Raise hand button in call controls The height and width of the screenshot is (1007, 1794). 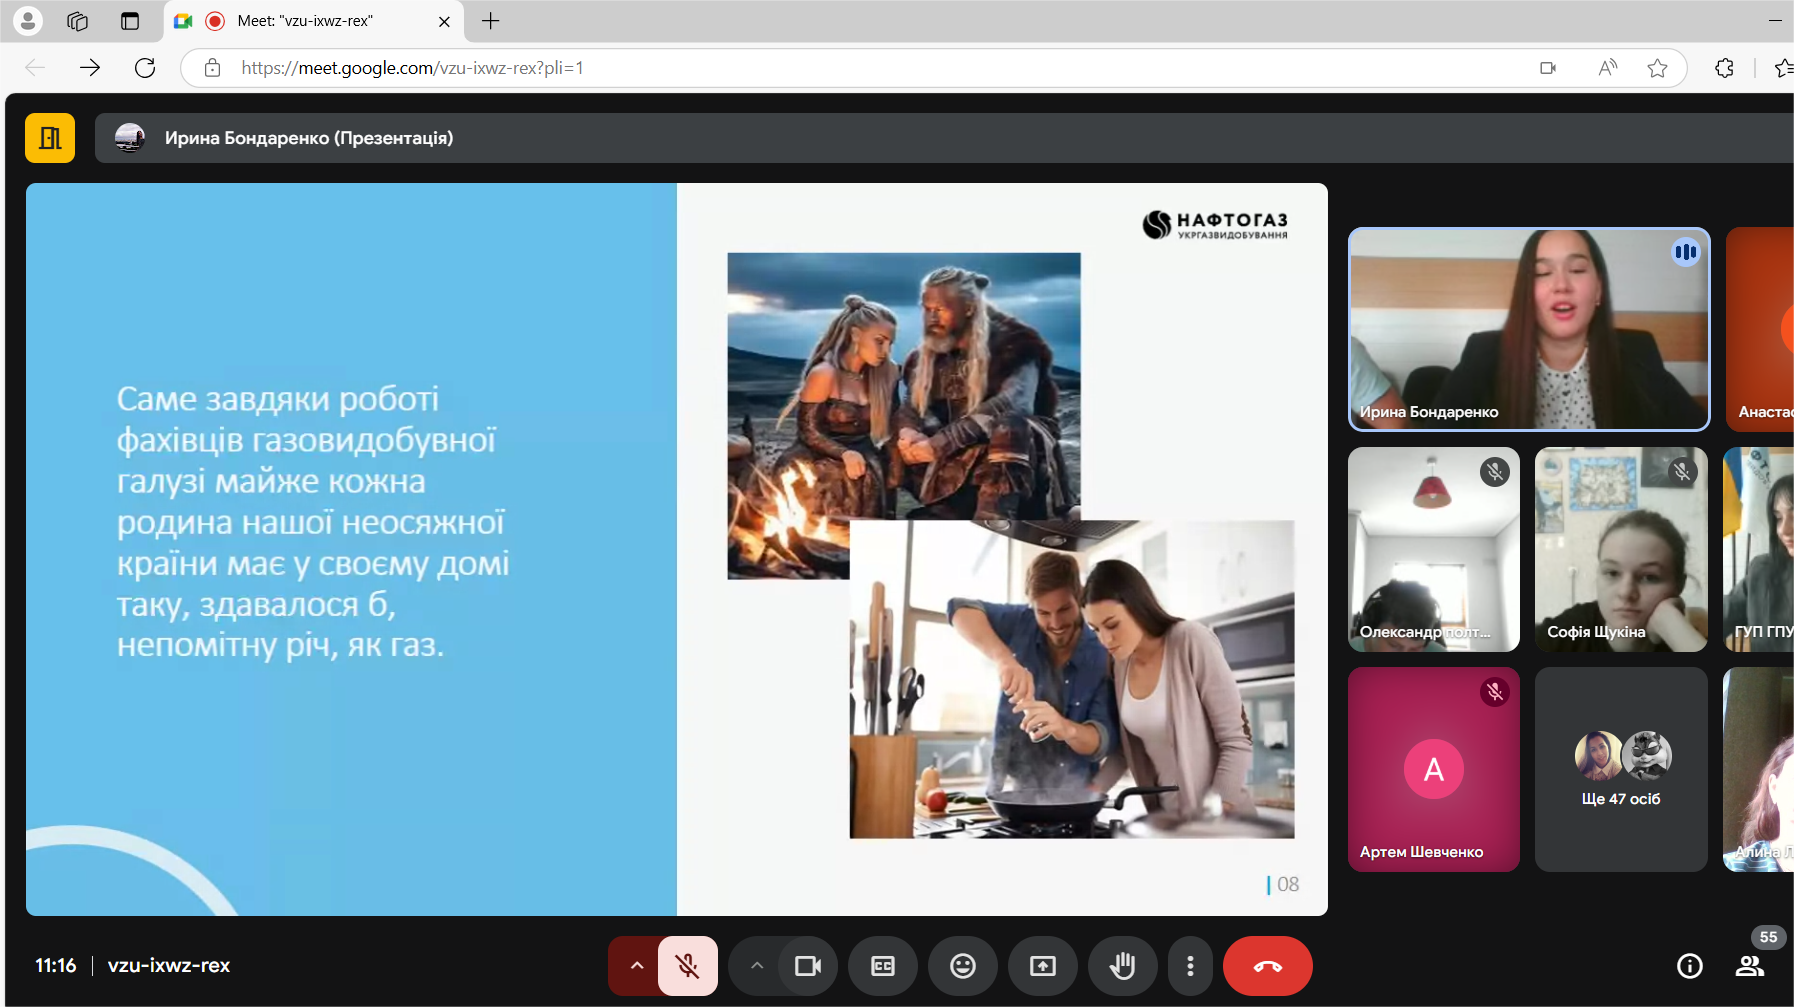[1123, 966]
